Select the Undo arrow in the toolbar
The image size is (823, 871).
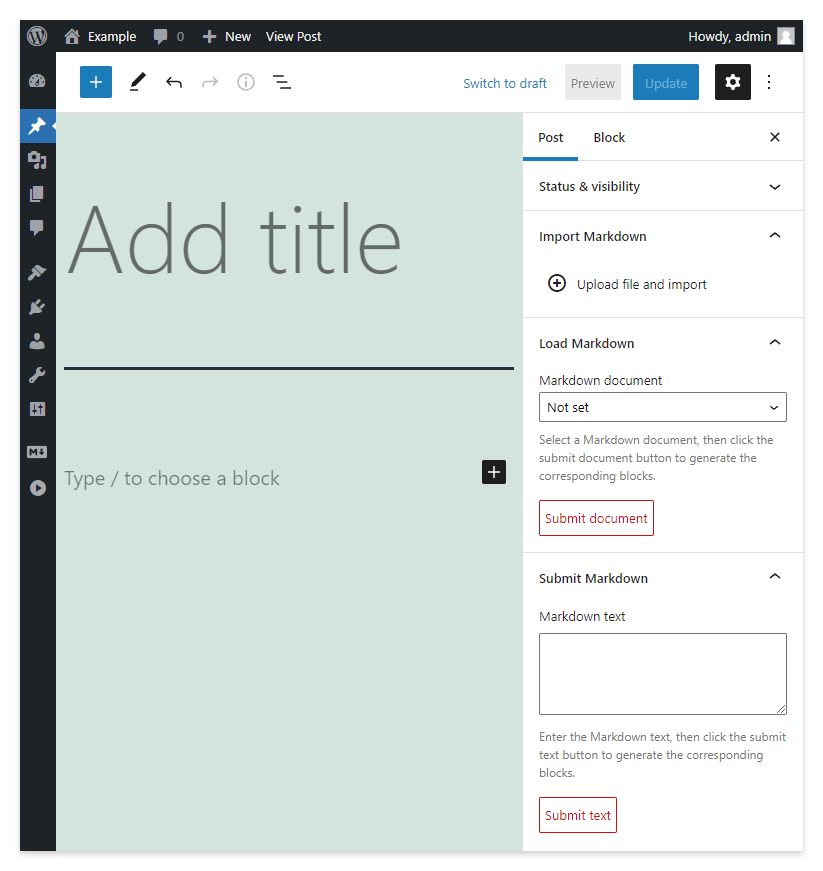[173, 82]
